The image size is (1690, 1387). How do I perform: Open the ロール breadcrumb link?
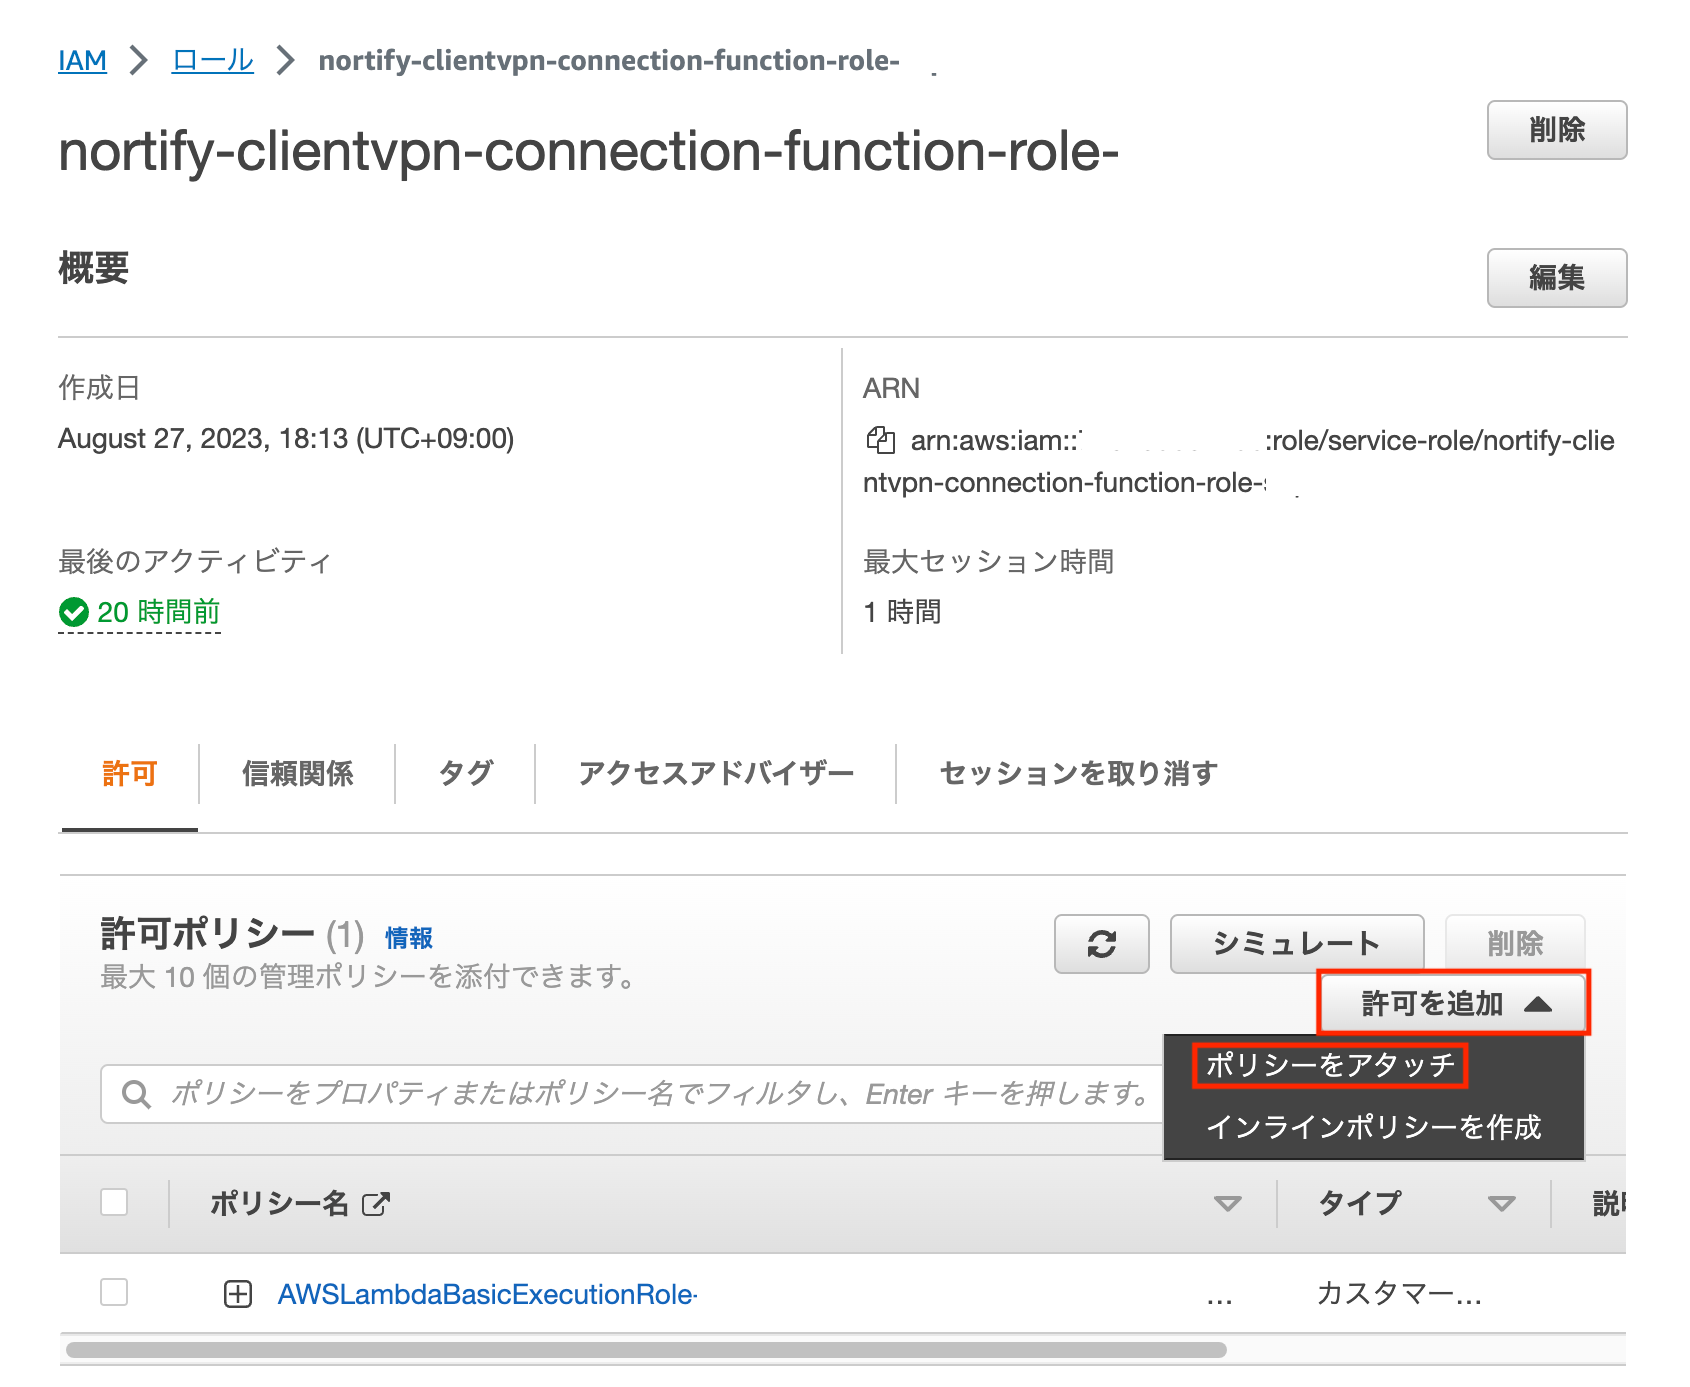point(211,60)
